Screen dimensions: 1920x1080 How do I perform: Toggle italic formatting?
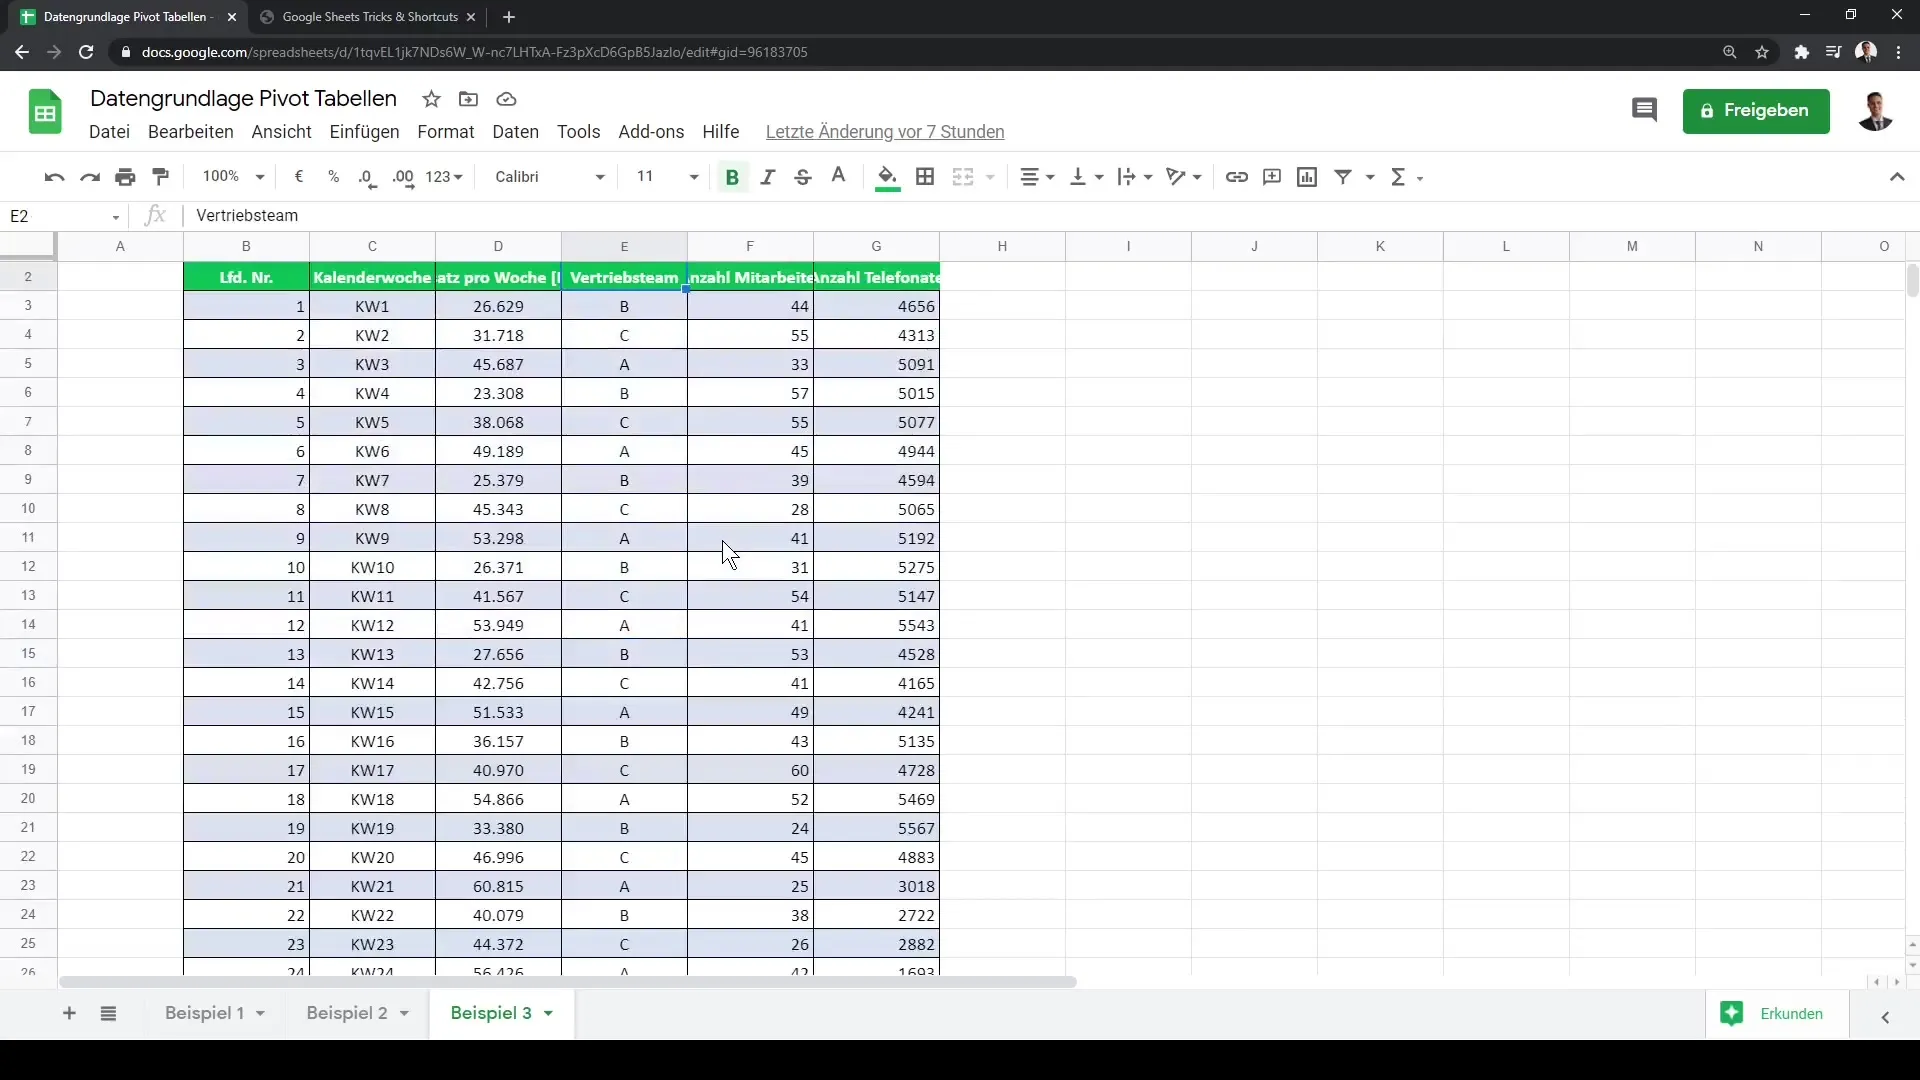[x=767, y=177]
